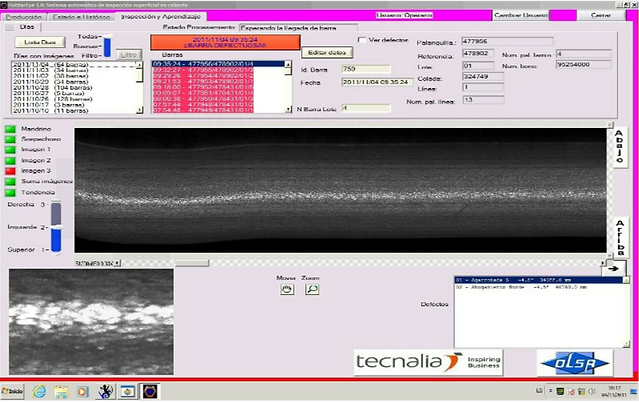Adjust the Todas/Buenas/Filtro blue slider
This screenshot has width=639, height=402.
107,46
